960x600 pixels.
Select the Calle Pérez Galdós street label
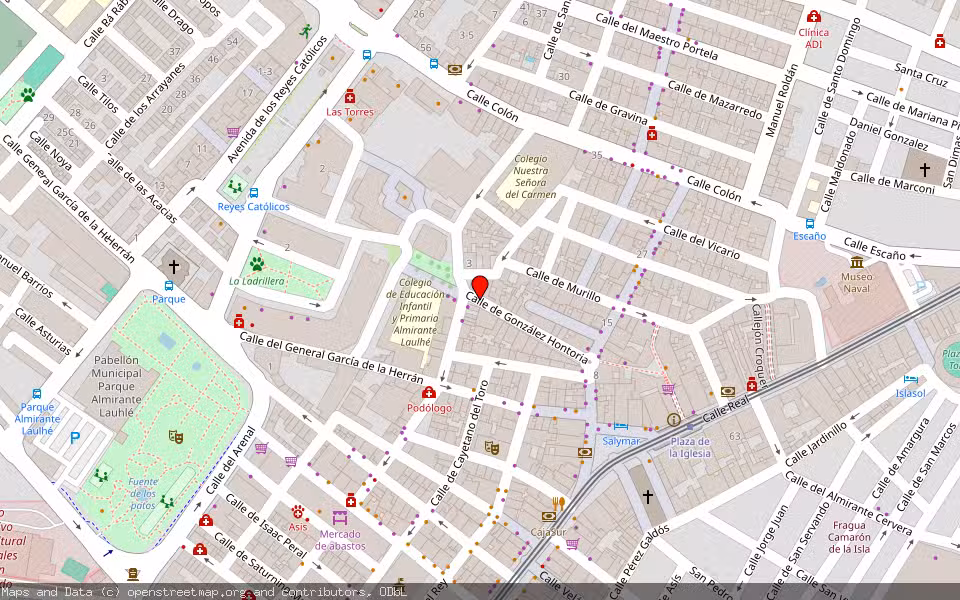tap(640, 562)
